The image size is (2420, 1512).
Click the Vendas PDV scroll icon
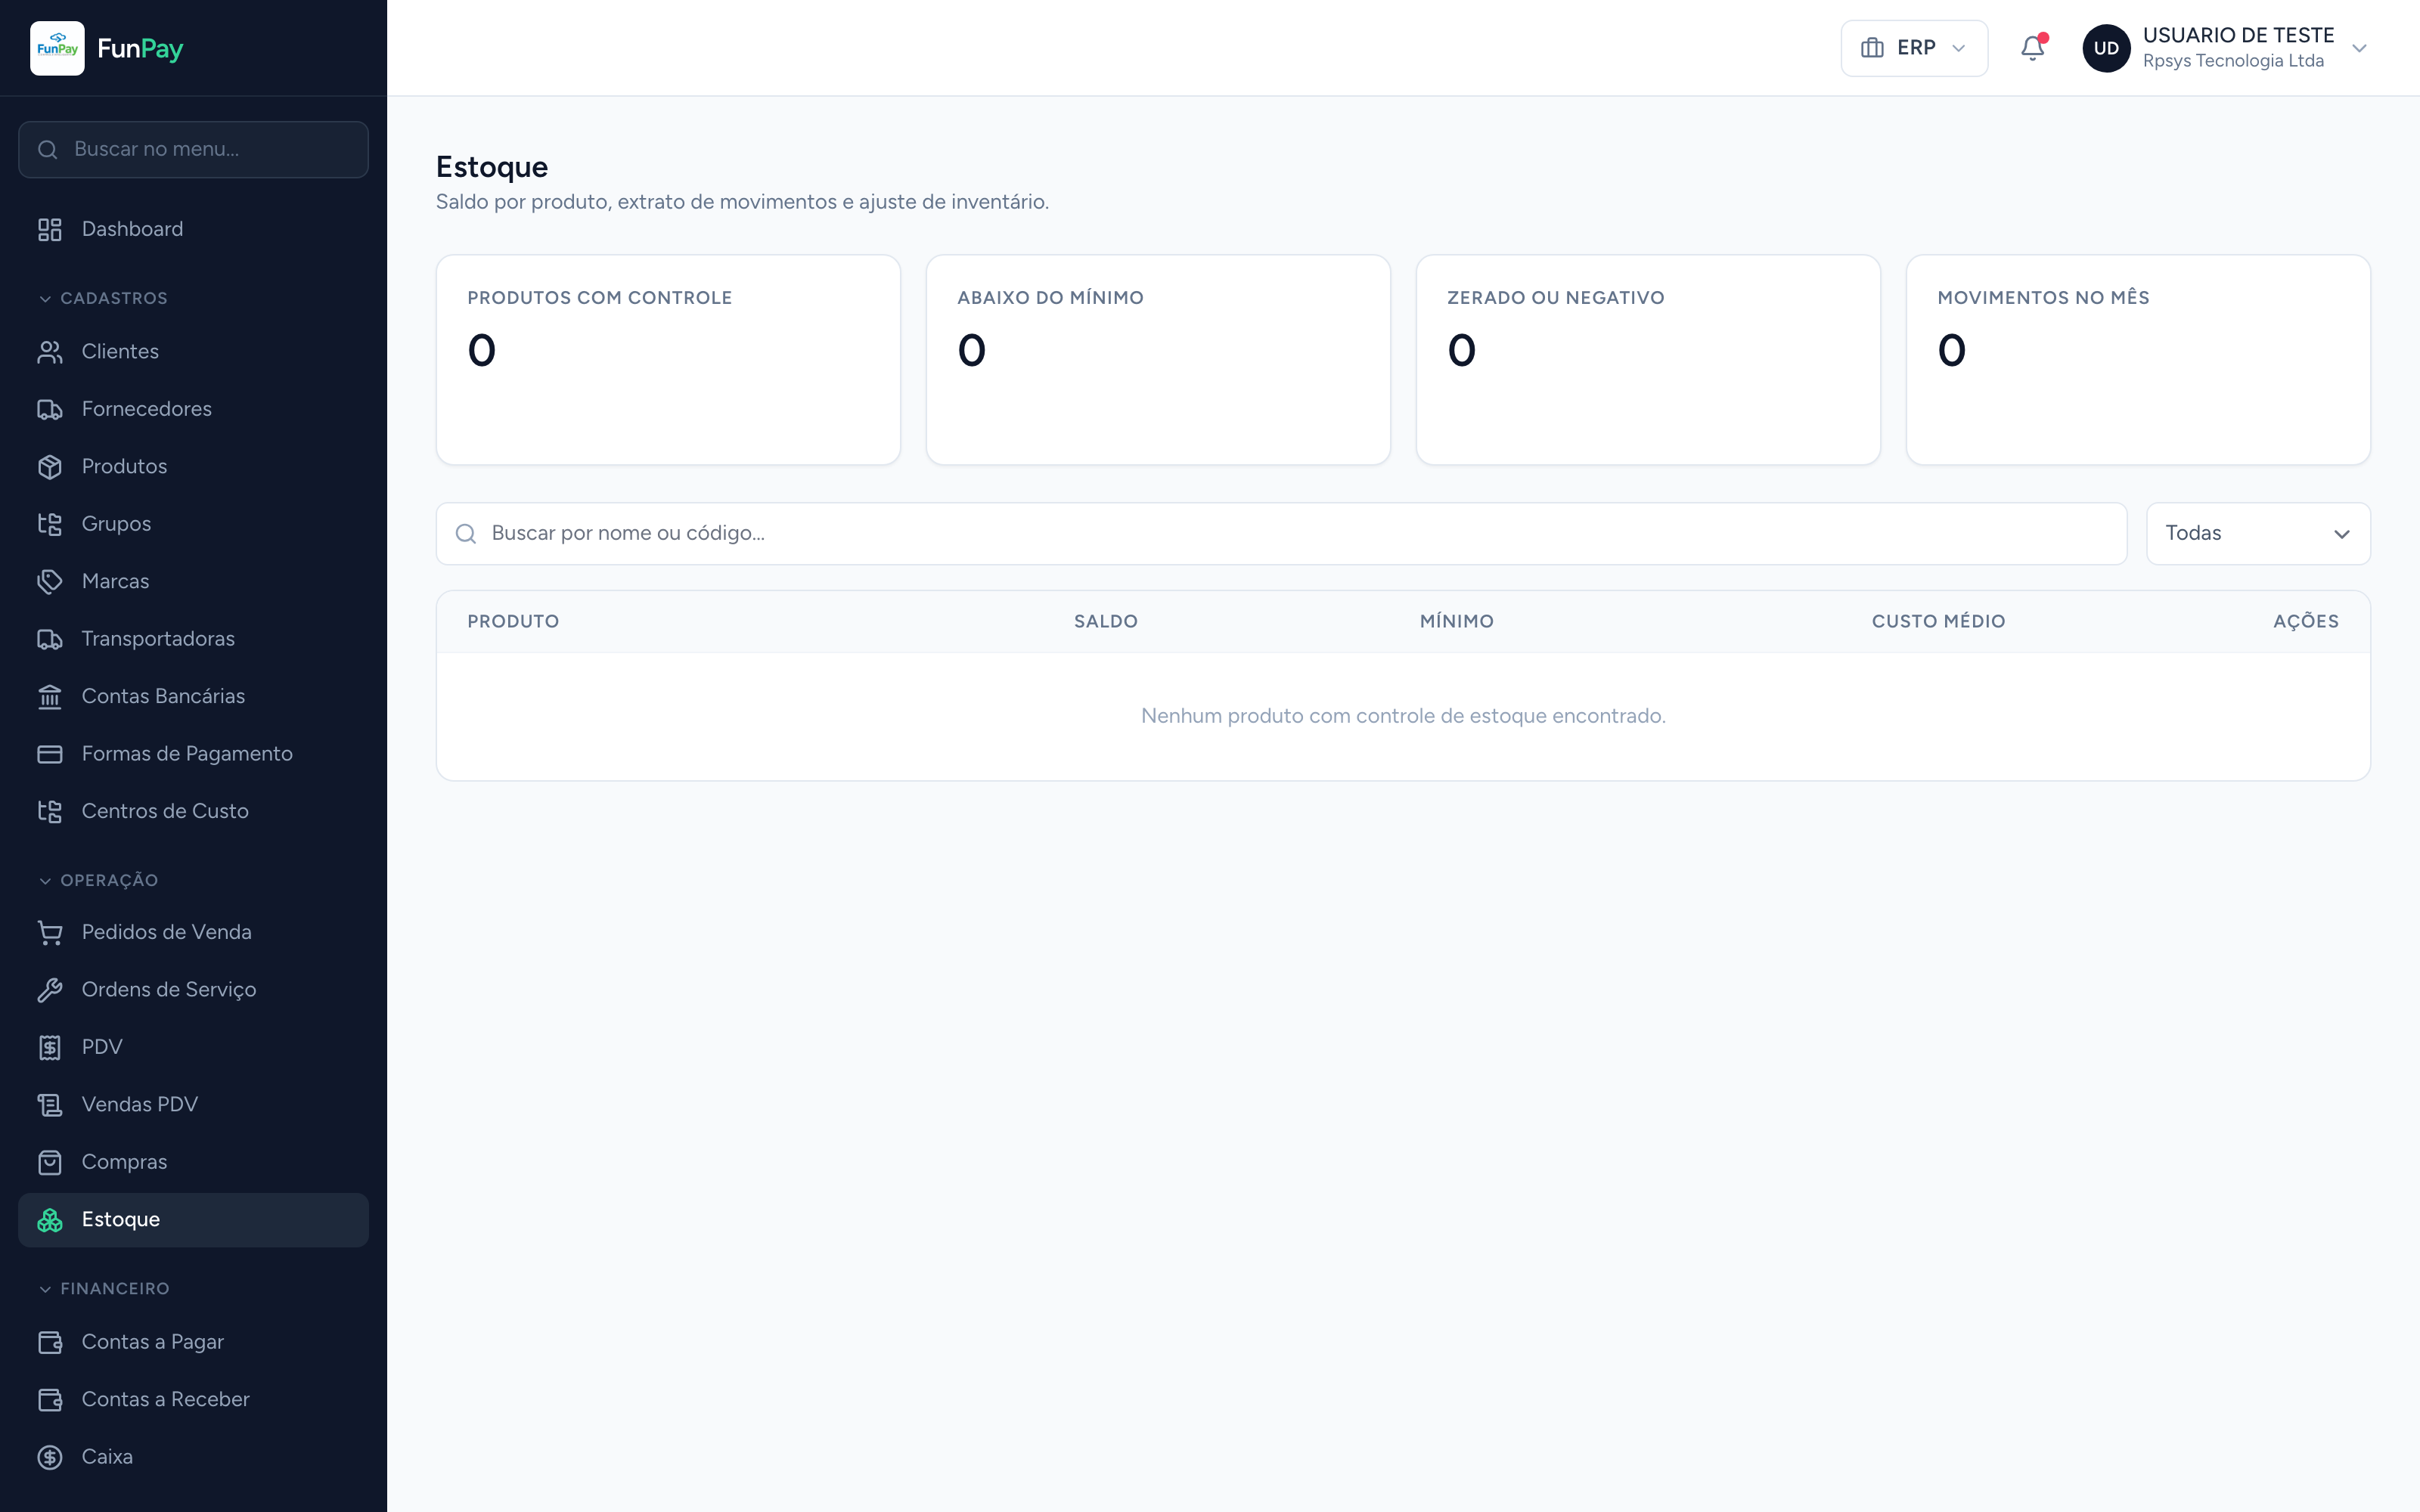pos(50,1105)
